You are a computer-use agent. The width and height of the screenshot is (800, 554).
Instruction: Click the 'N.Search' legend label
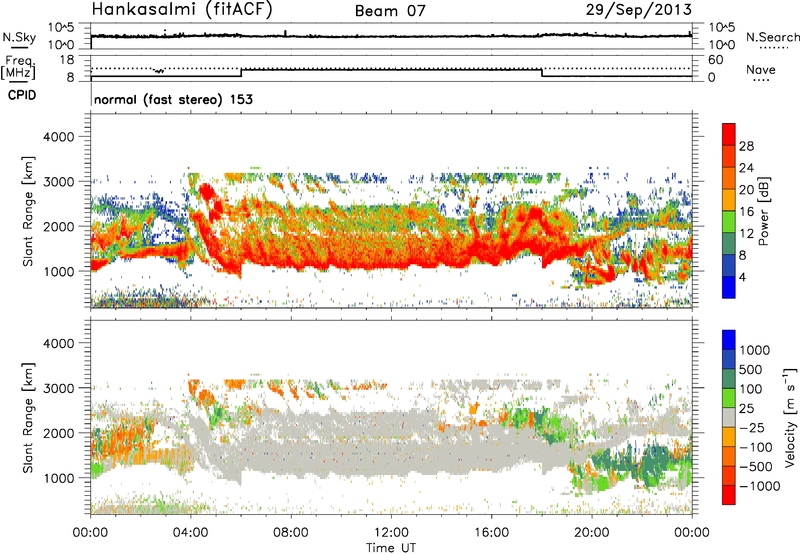pos(773,37)
